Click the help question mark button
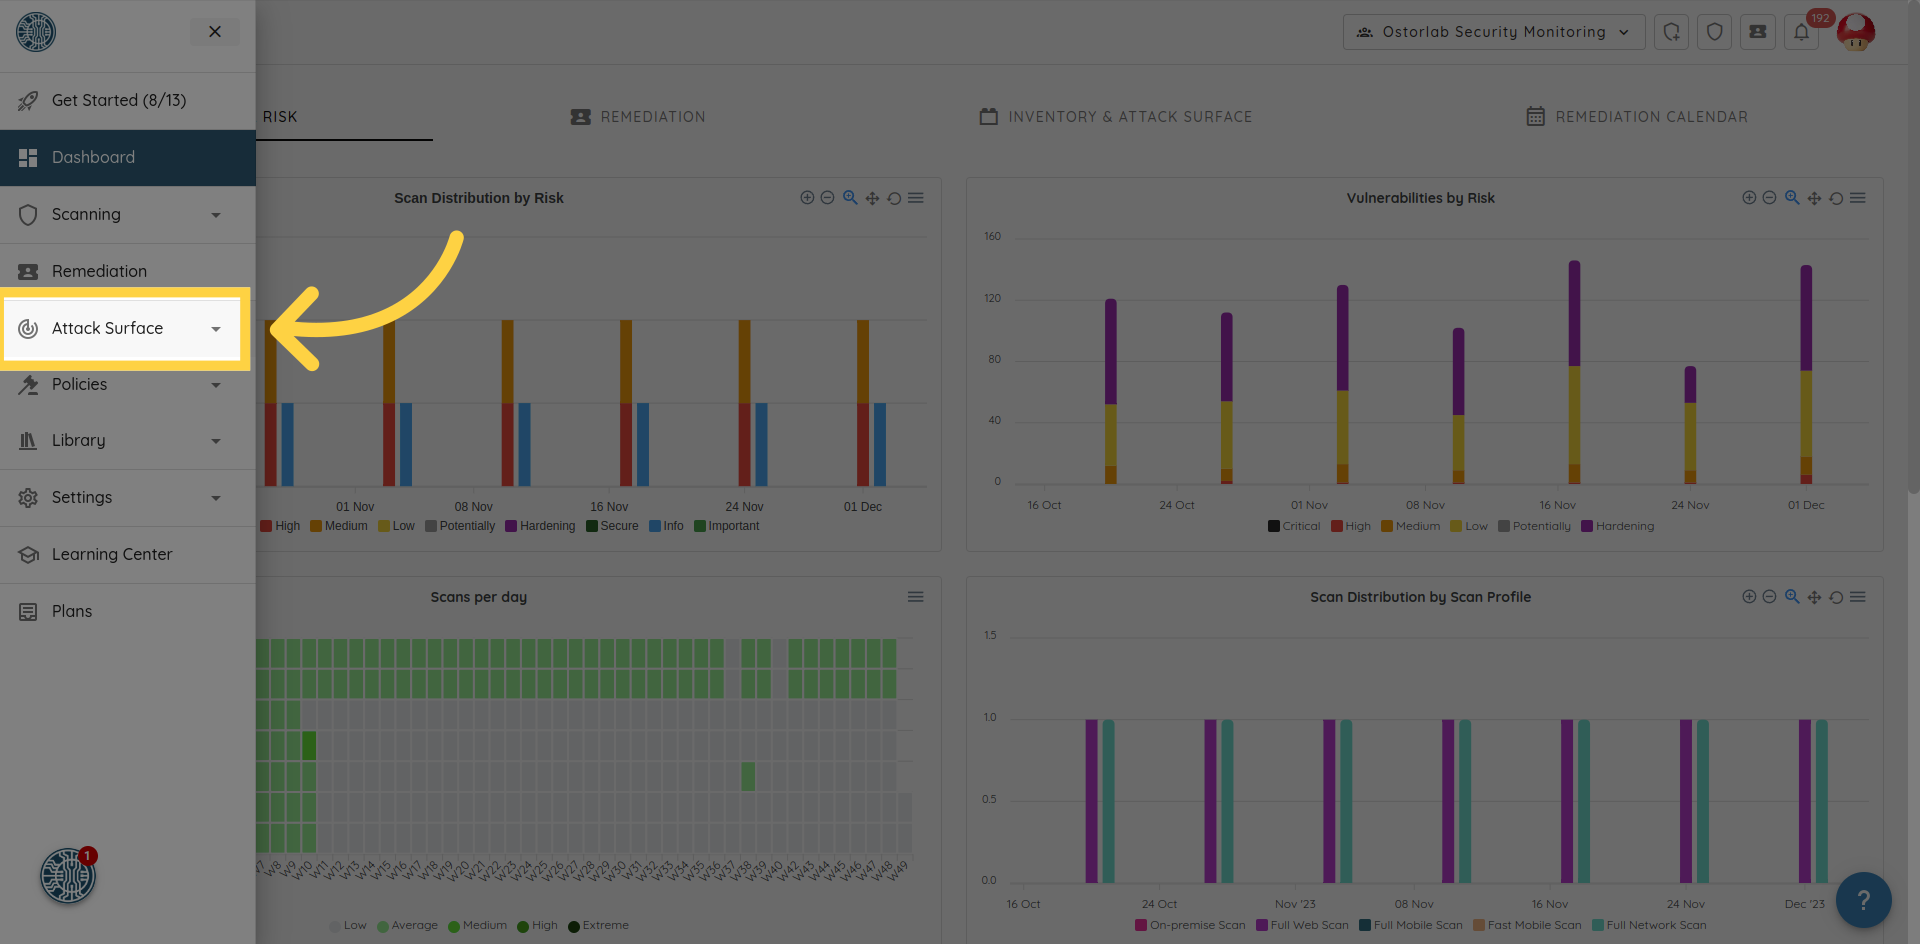The height and width of the screenshot is (944, 1920). pos(1863,900)
